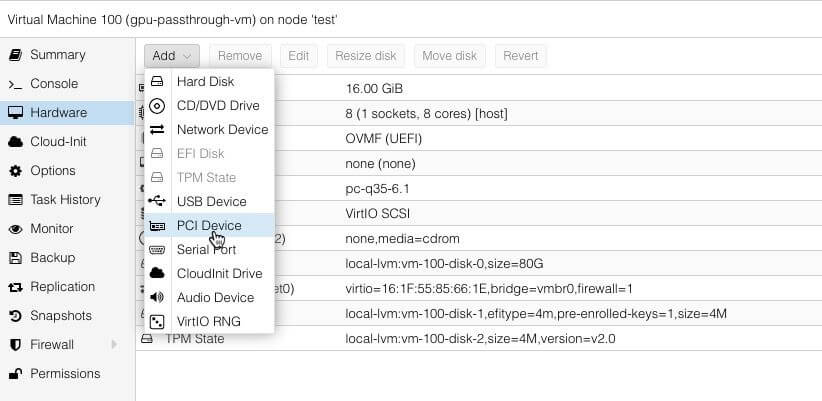Screen dimensions: 822x401
Task: Click the Audio Device speaker icon
Action: point(157,297)
